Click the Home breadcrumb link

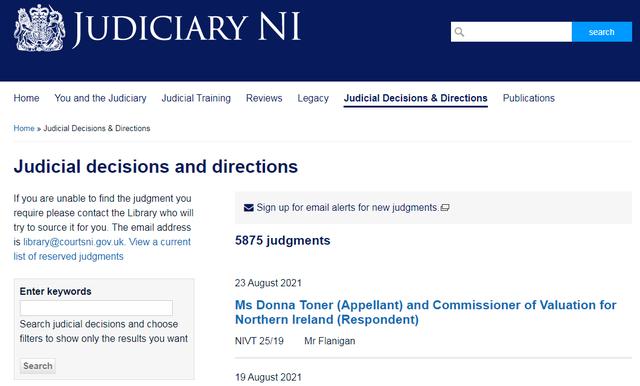pyautogui.click(x=24, y=128)
